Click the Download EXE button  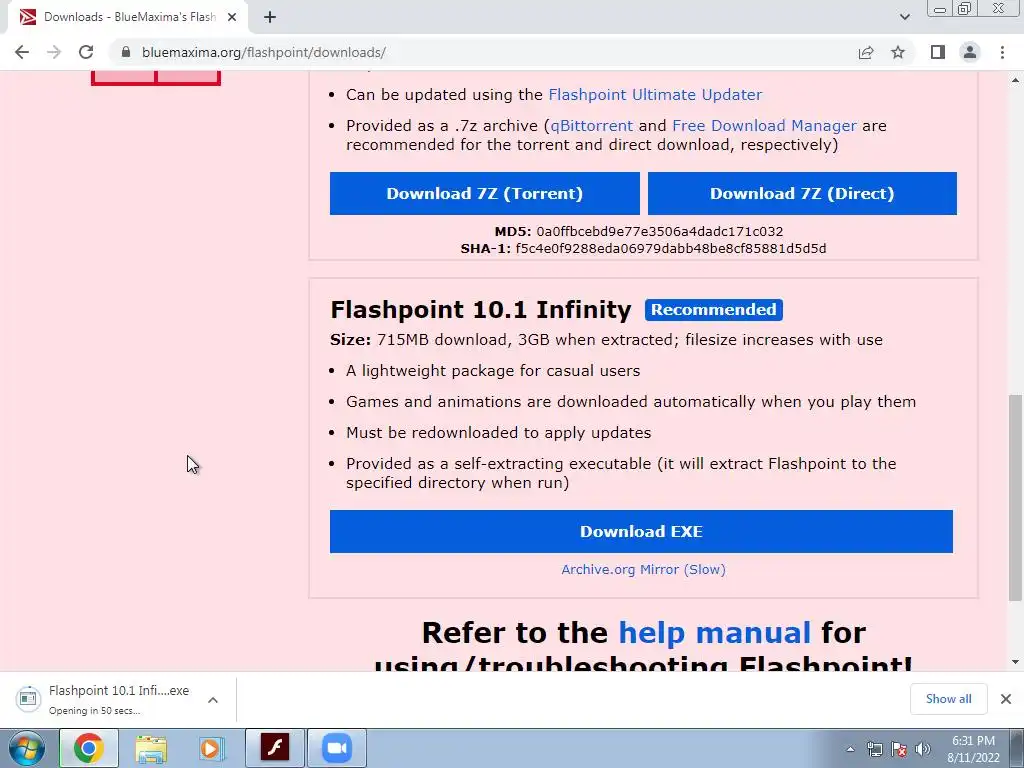tap(641, 532)
